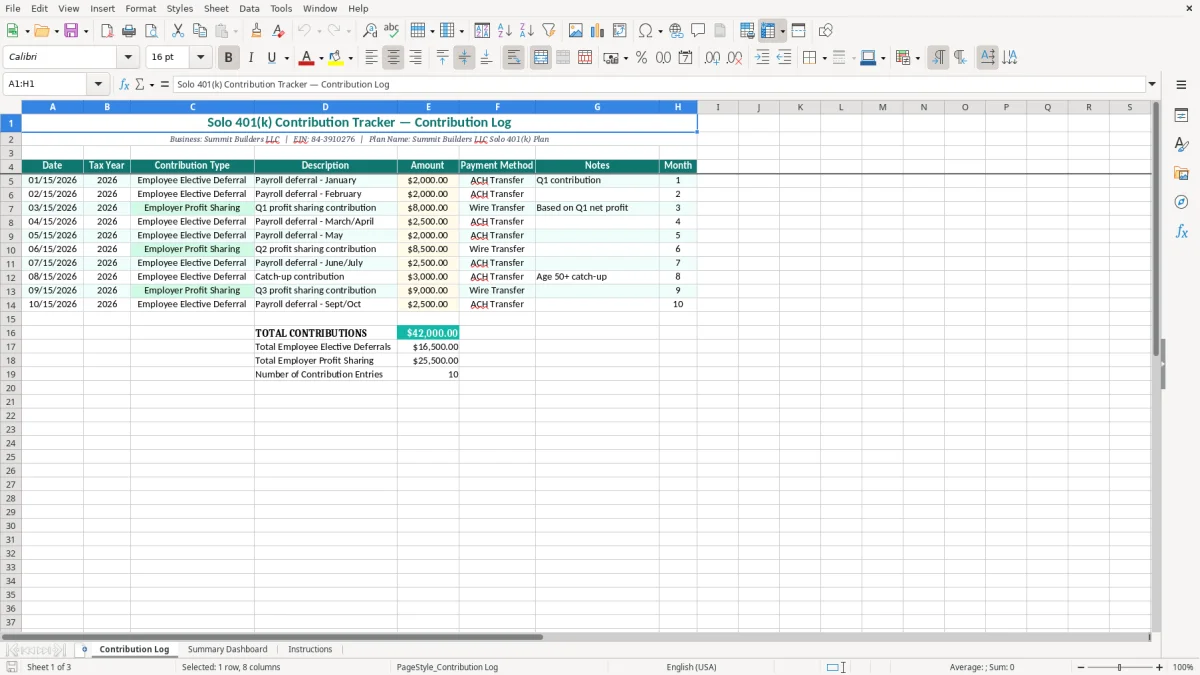
Task: Click the Cut scissors icon
Action: pyautogui.click(x=178, y=31)
